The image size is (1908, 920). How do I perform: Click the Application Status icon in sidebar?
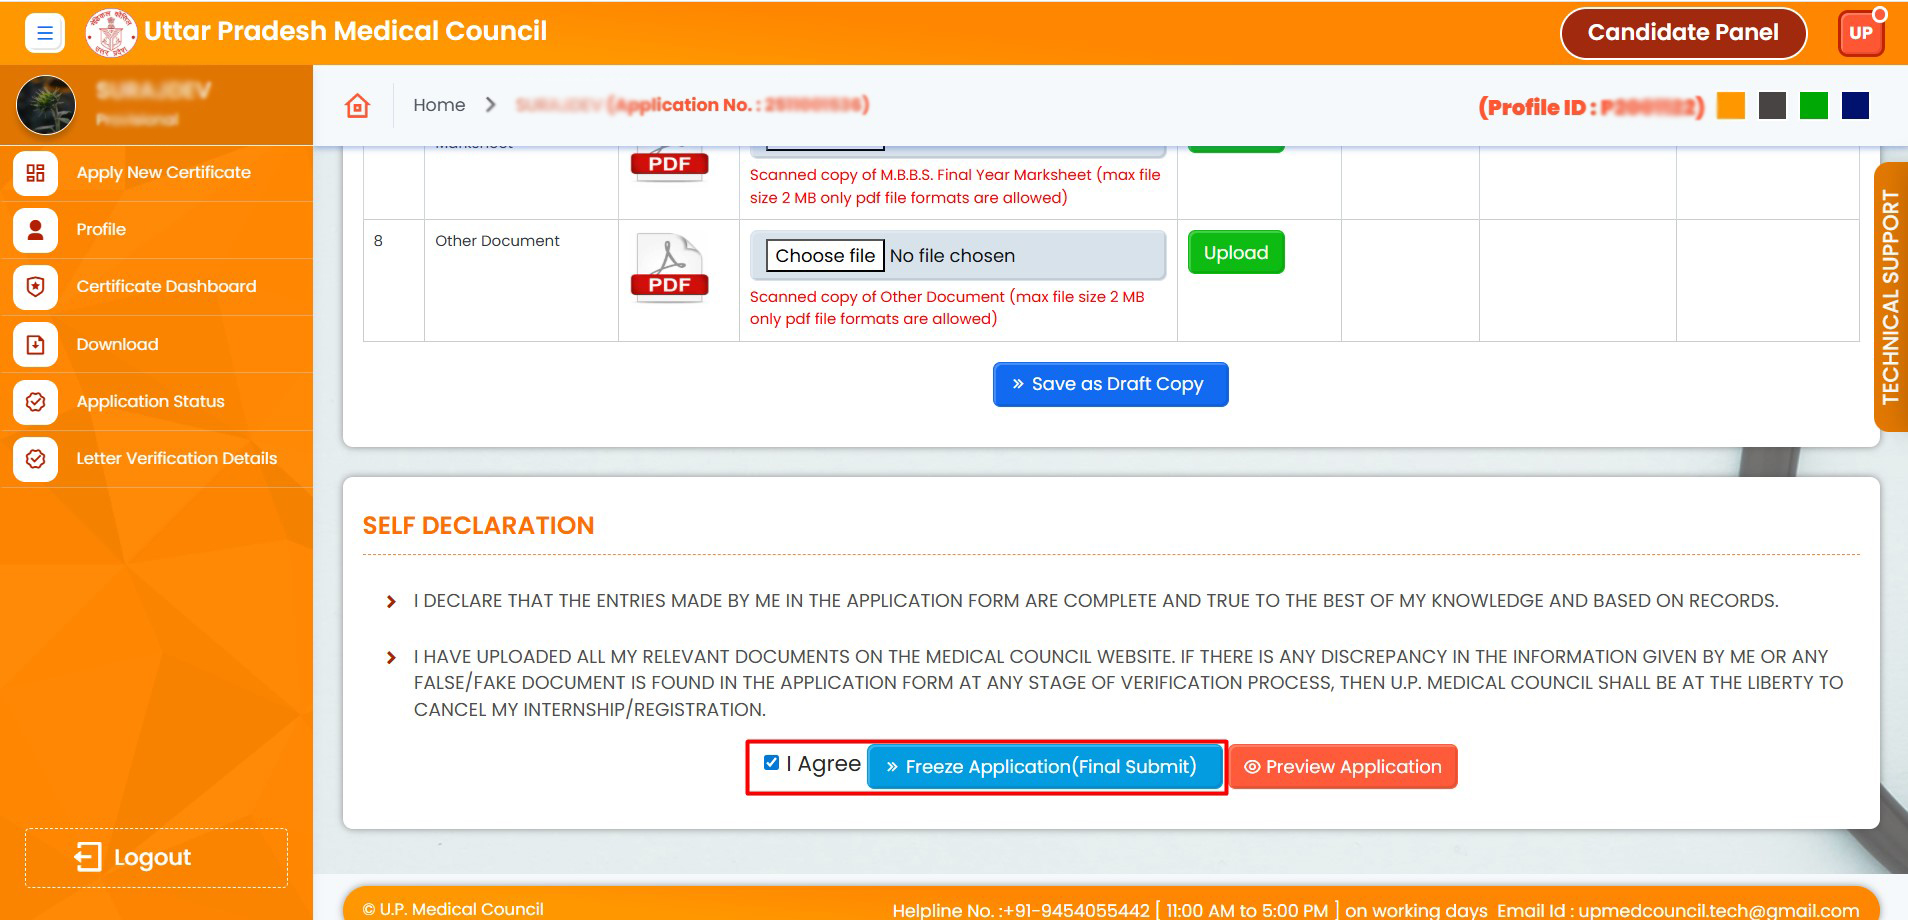click(36, 402)
